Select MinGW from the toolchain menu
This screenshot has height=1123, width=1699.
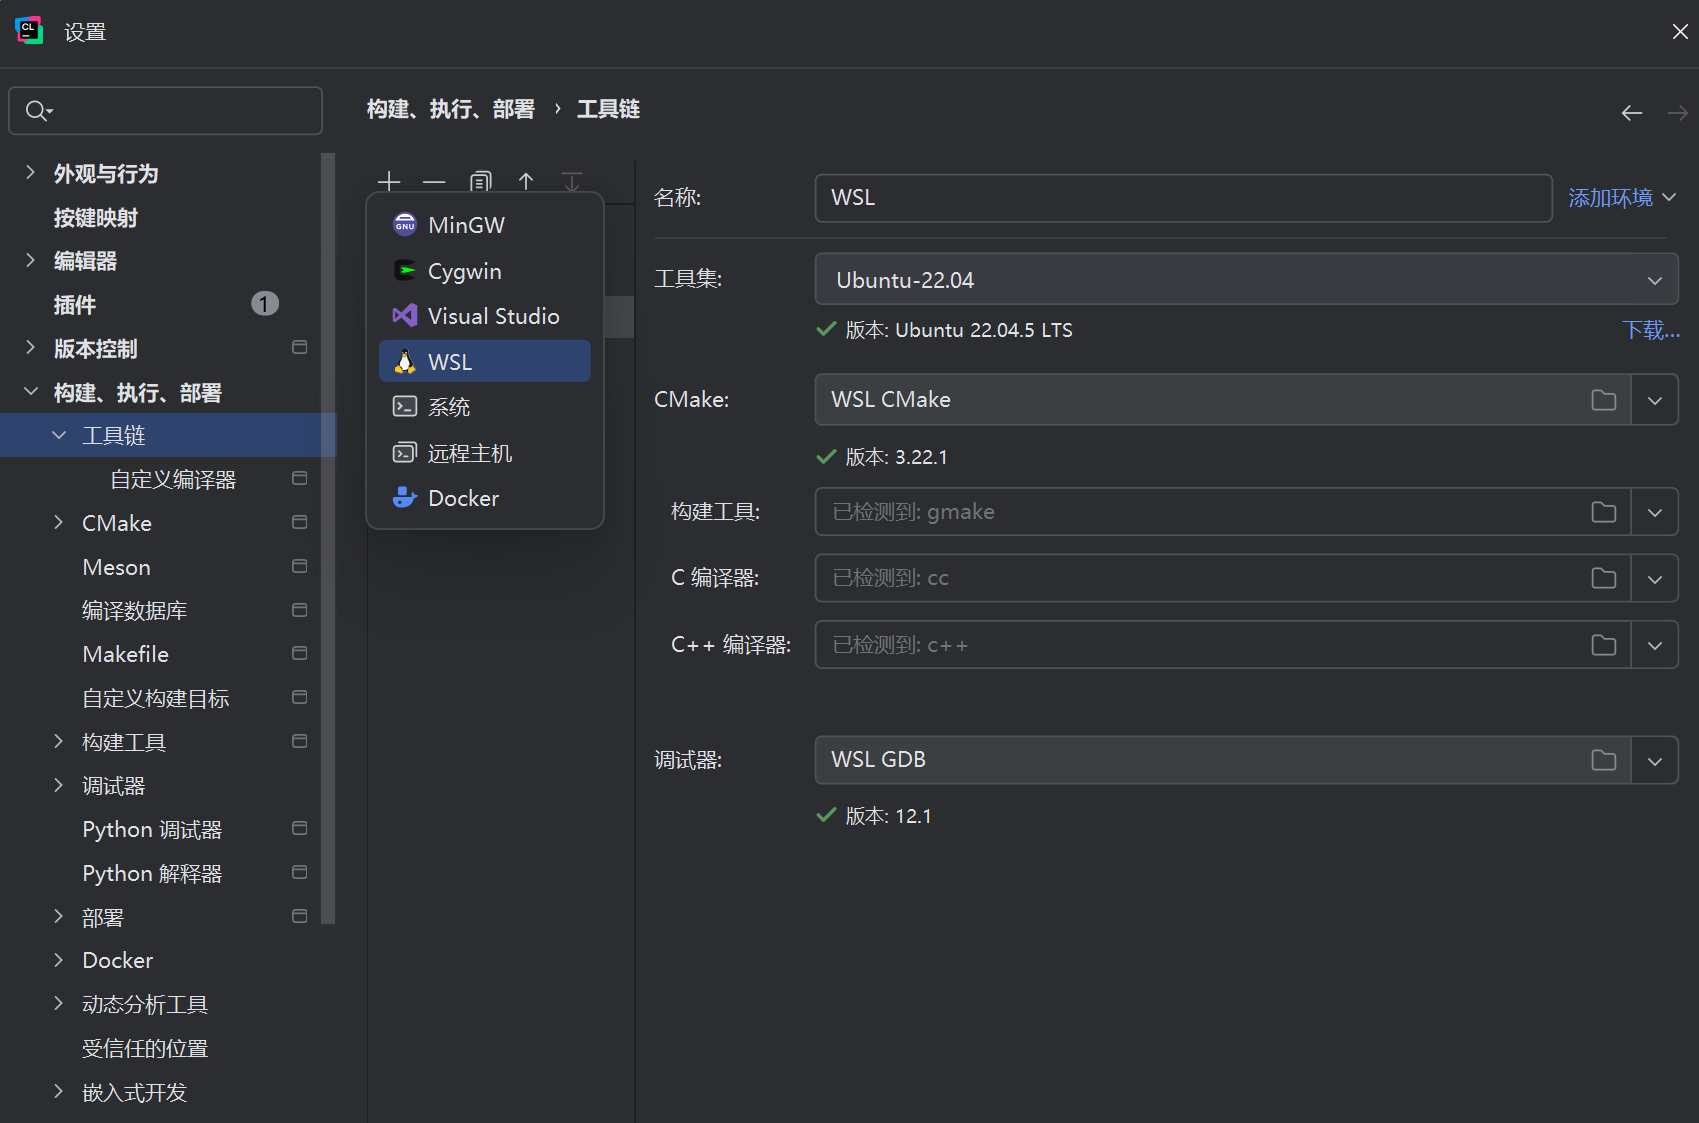(x=485, y=225)
